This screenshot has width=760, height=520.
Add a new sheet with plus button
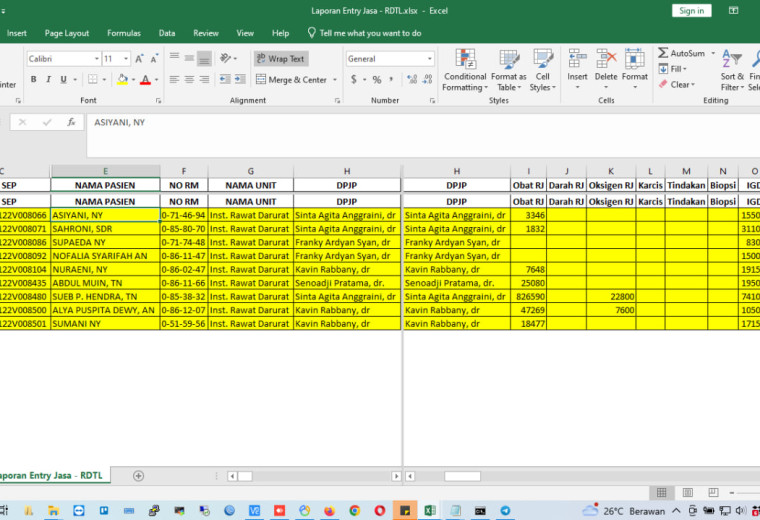[x=138, y=476]
